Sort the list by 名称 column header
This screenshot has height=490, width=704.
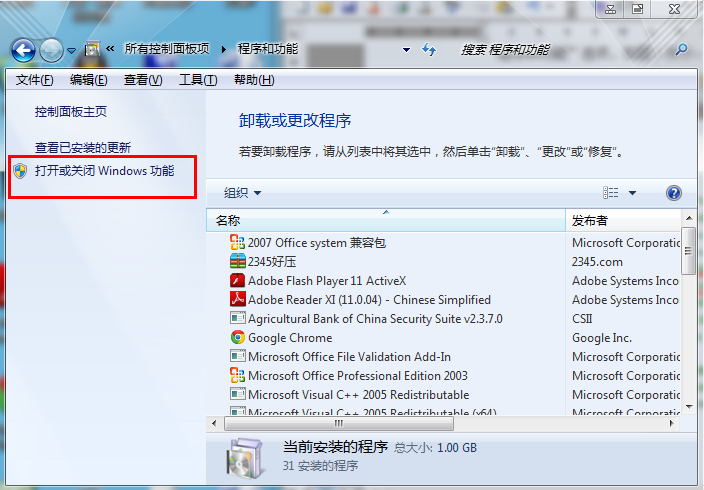pyautogui.click(x=386, y=220)
